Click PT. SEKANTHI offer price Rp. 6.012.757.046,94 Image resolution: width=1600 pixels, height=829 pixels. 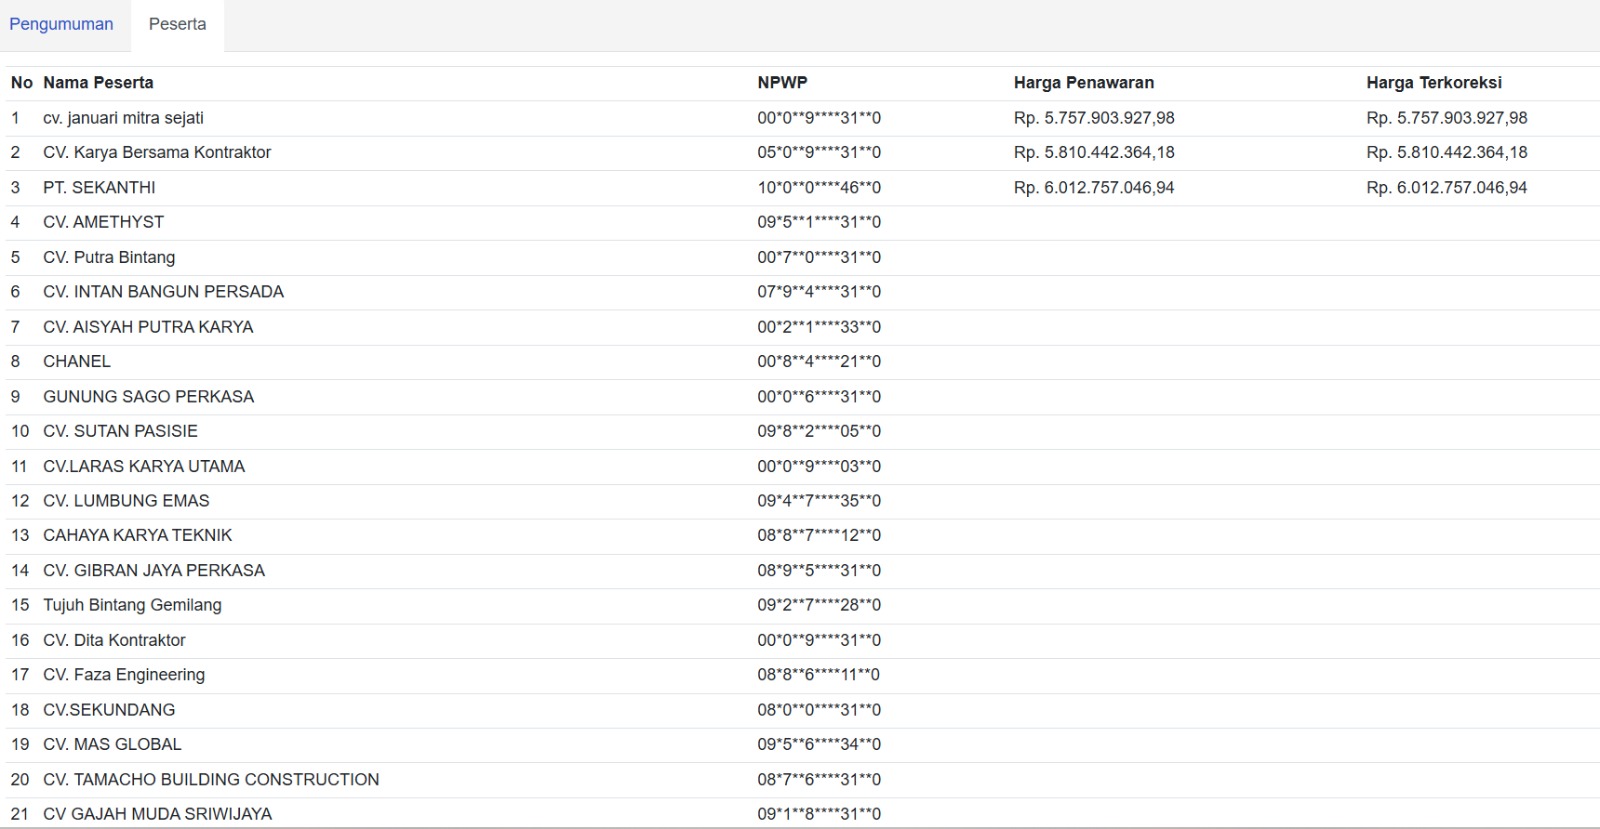pos(1094,188)
